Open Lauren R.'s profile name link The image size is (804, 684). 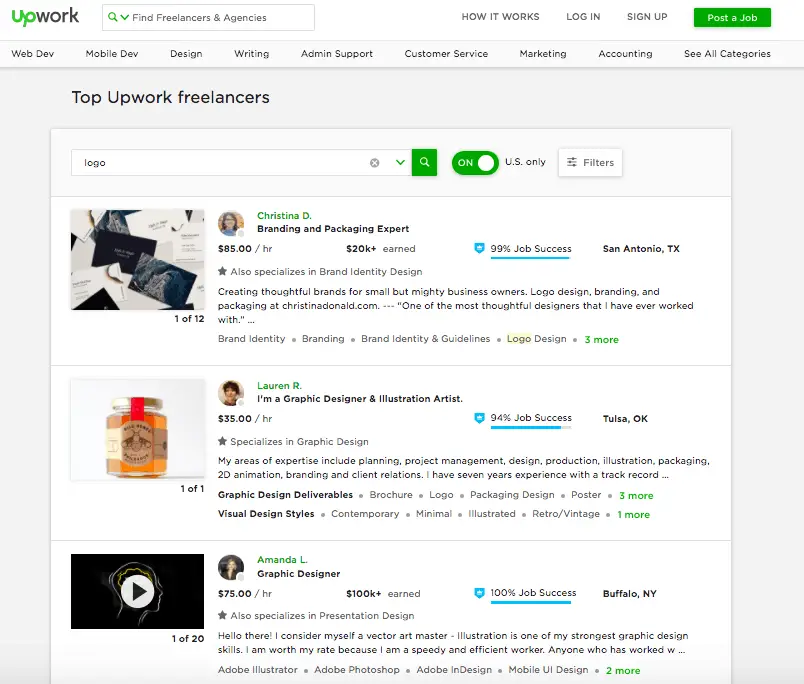[279, 386]
